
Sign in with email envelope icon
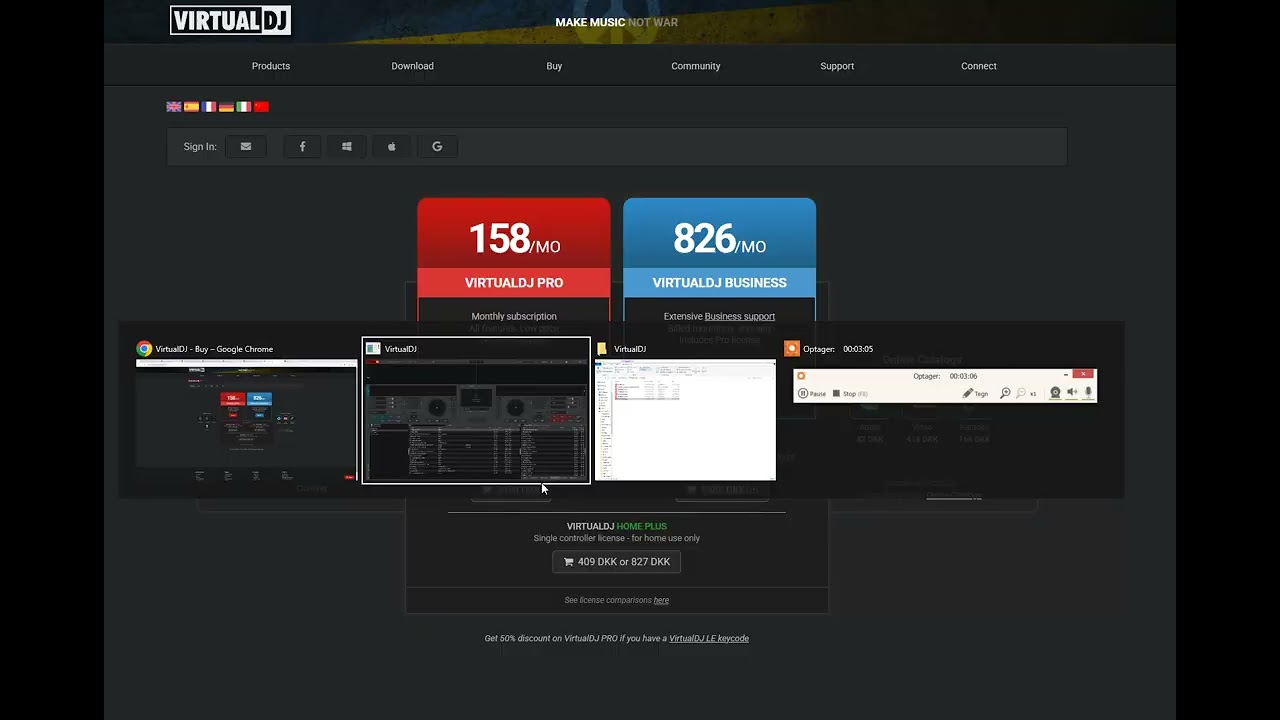tap(246, 147)
